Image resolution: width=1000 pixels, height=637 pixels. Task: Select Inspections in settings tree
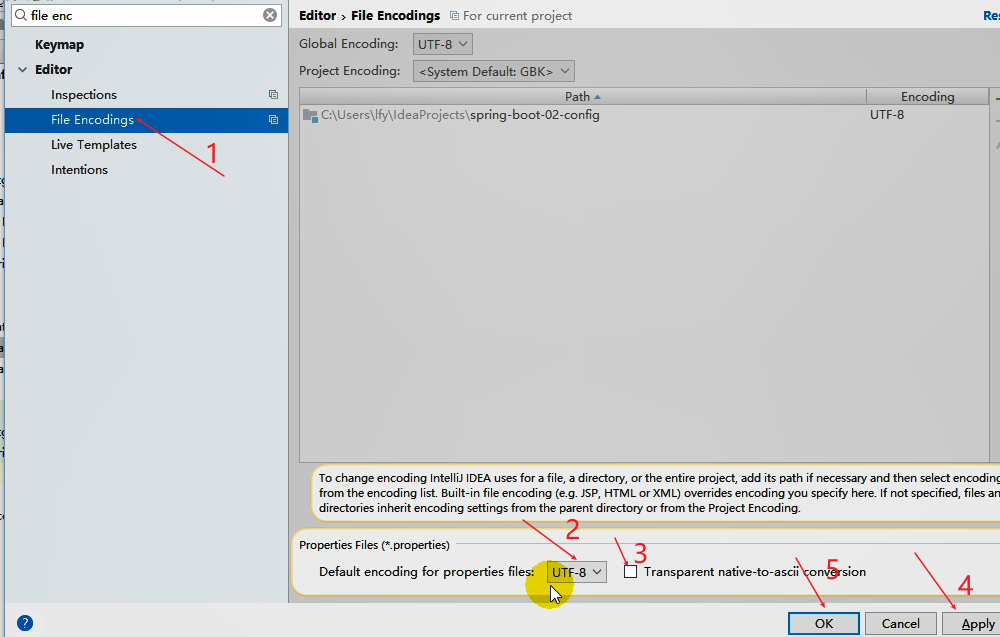pos(84,94)
